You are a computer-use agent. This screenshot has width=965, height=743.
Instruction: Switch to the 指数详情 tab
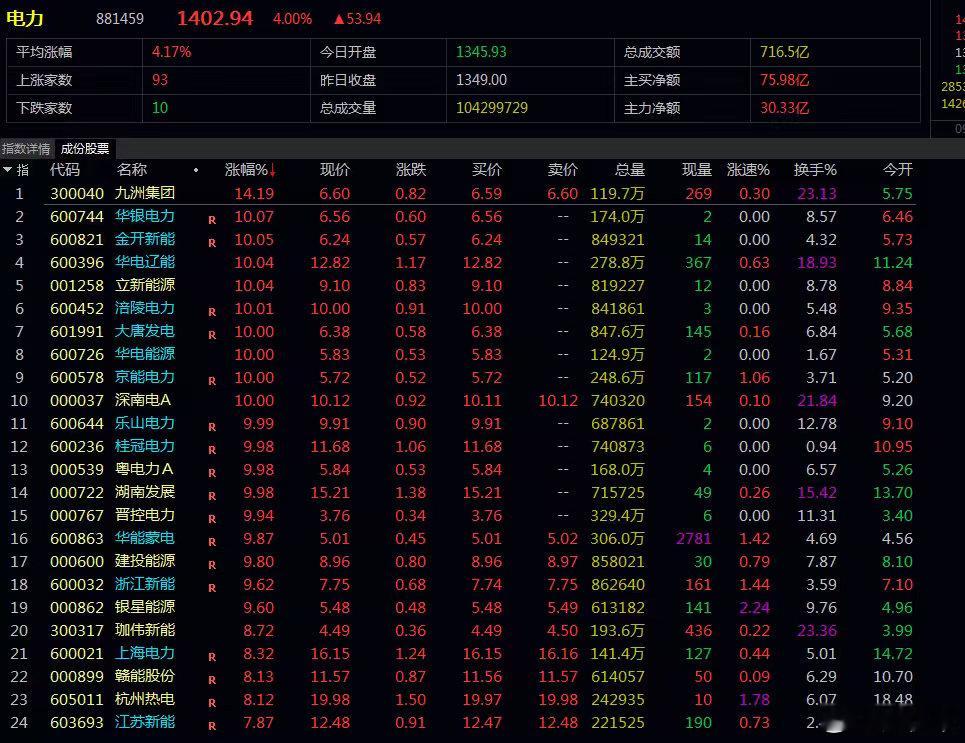click(x=26, y=149)
